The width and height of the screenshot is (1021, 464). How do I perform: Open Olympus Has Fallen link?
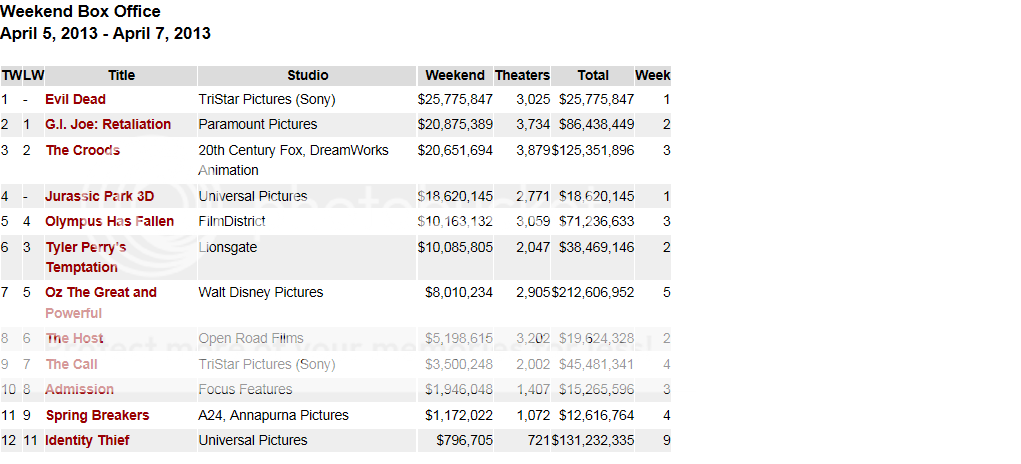point(109,221)
